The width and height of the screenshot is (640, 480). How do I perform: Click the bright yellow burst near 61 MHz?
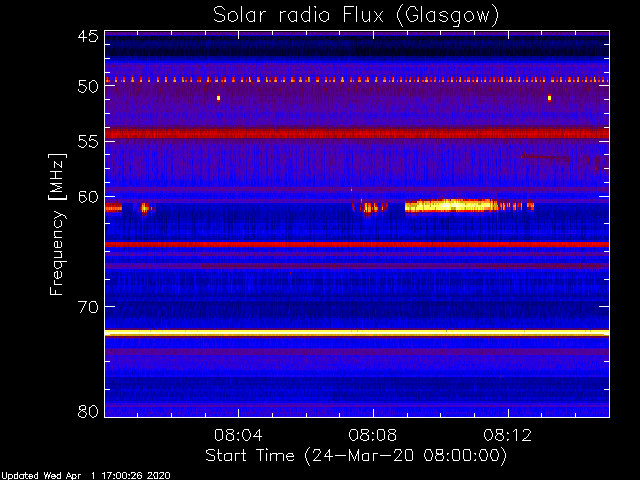469,206
